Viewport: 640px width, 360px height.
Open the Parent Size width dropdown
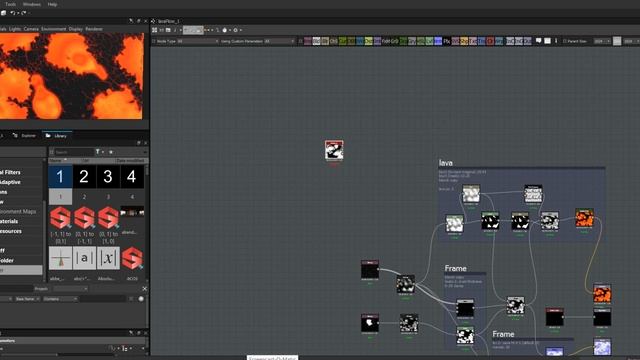tap(602, 41)
